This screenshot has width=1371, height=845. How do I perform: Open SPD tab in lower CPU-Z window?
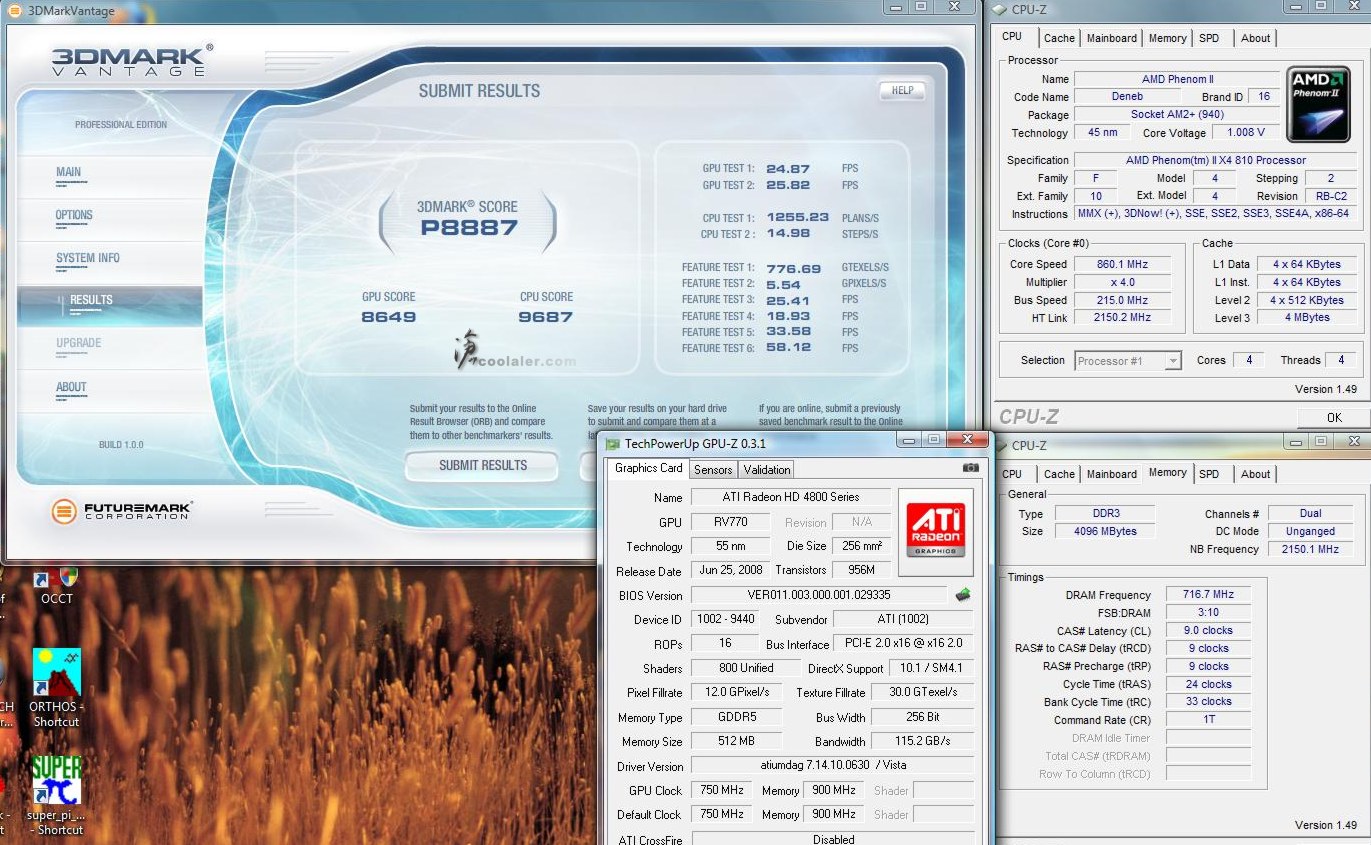(1209, 474)
